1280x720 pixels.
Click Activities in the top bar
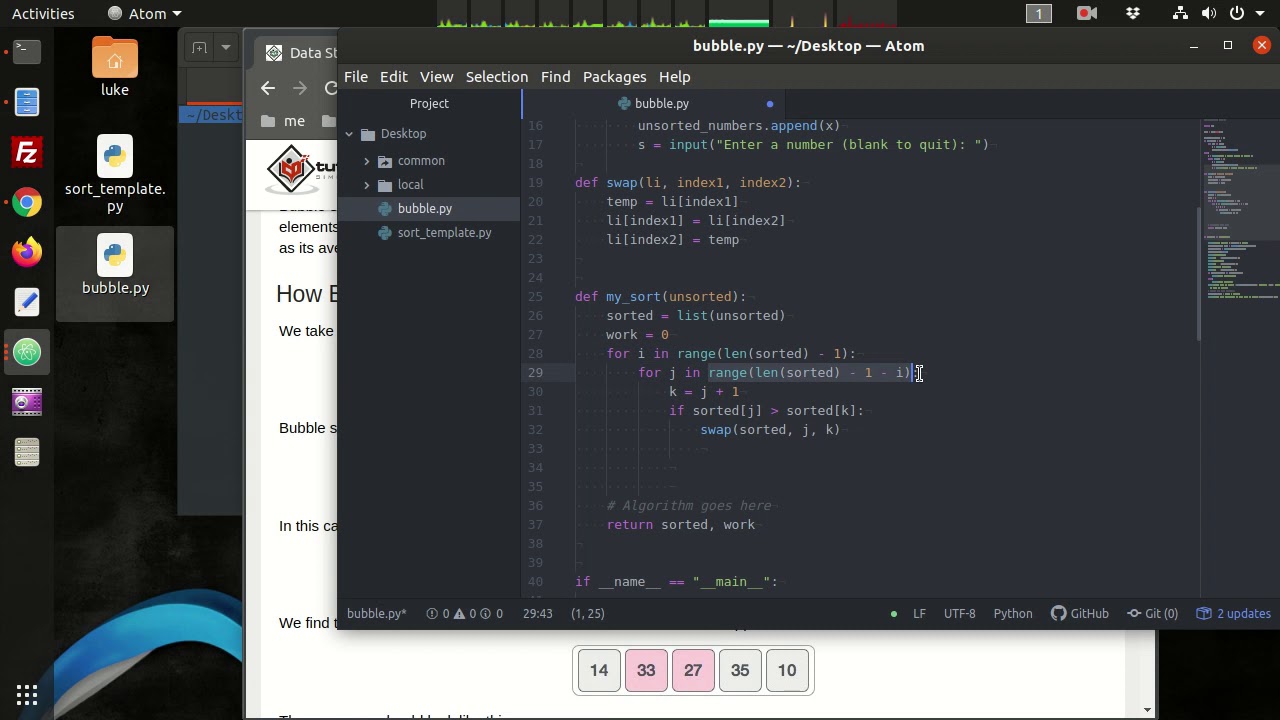[x=43, y=13]
